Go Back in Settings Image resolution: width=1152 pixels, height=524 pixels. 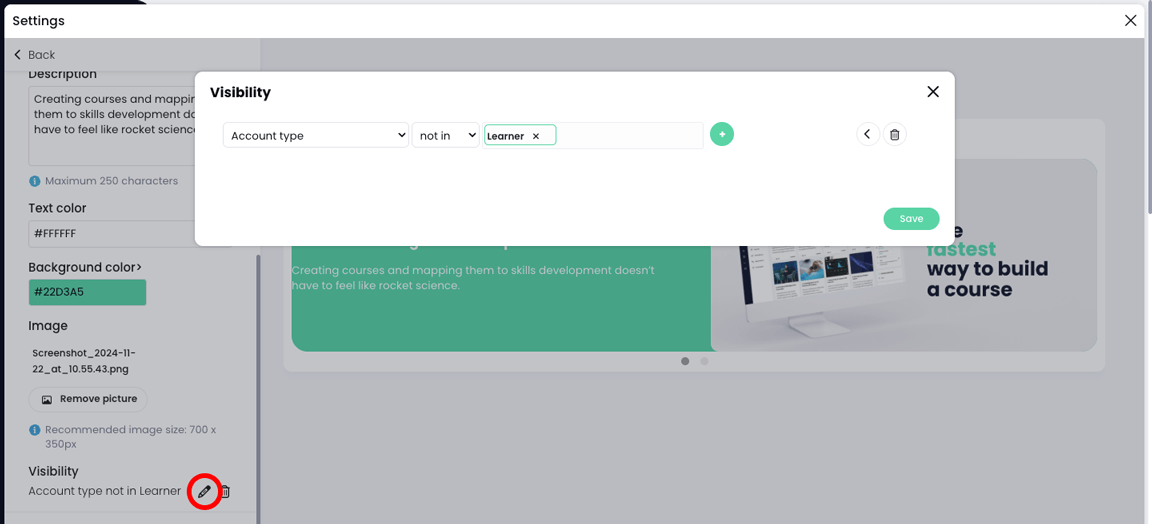[x=35, y=55]
